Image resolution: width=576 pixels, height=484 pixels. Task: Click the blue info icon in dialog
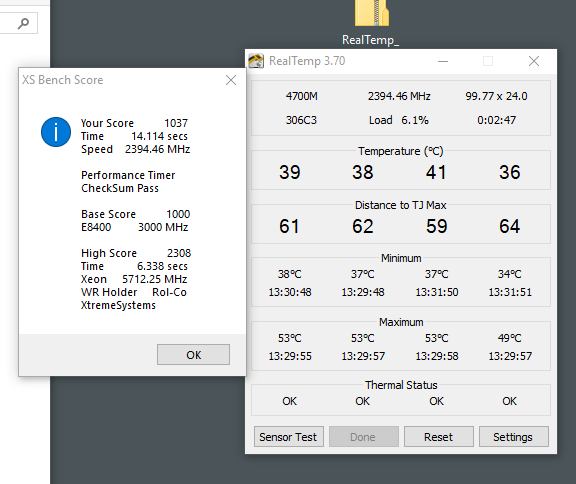[x=56, y=132]
